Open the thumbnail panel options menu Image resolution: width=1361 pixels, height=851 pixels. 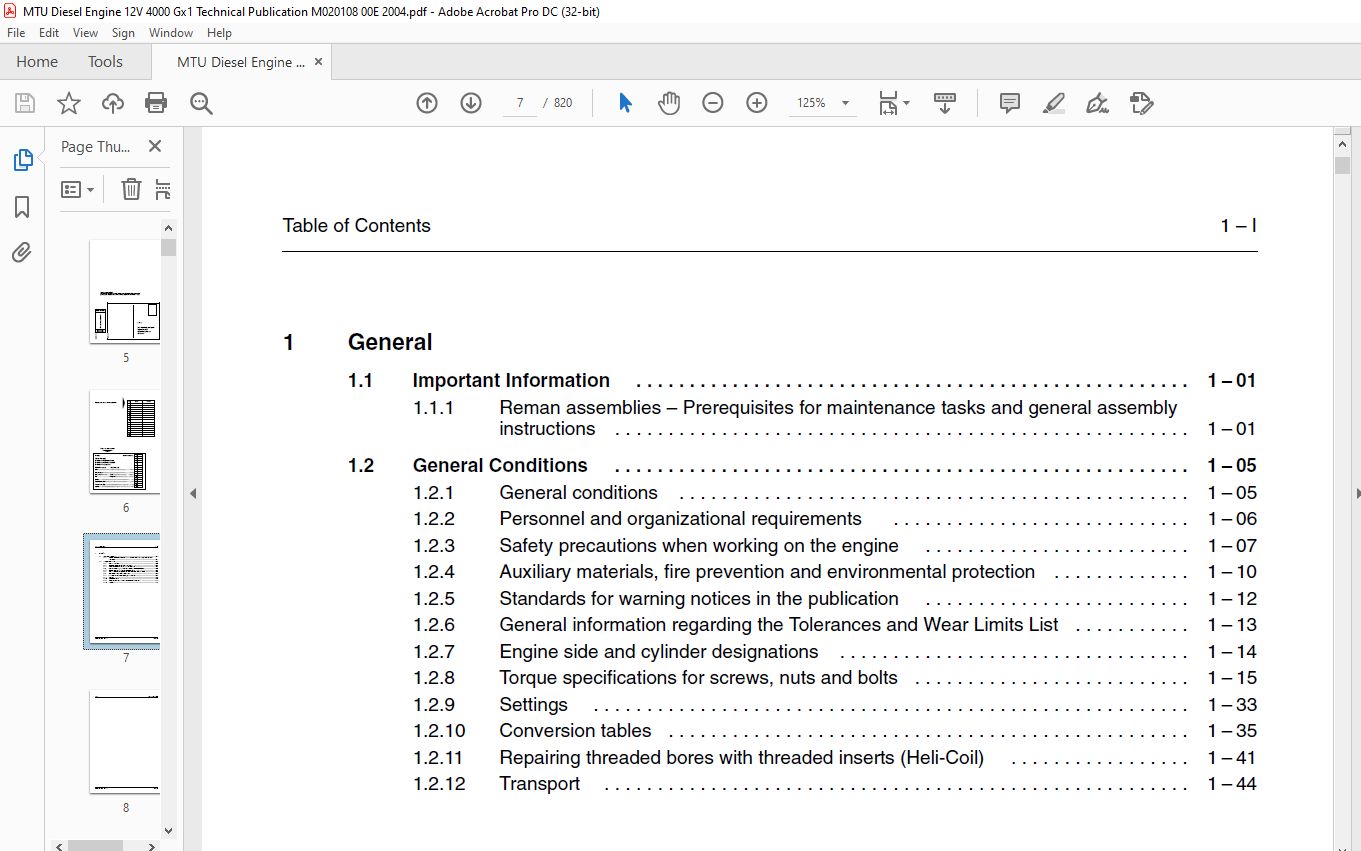point(77,189)
